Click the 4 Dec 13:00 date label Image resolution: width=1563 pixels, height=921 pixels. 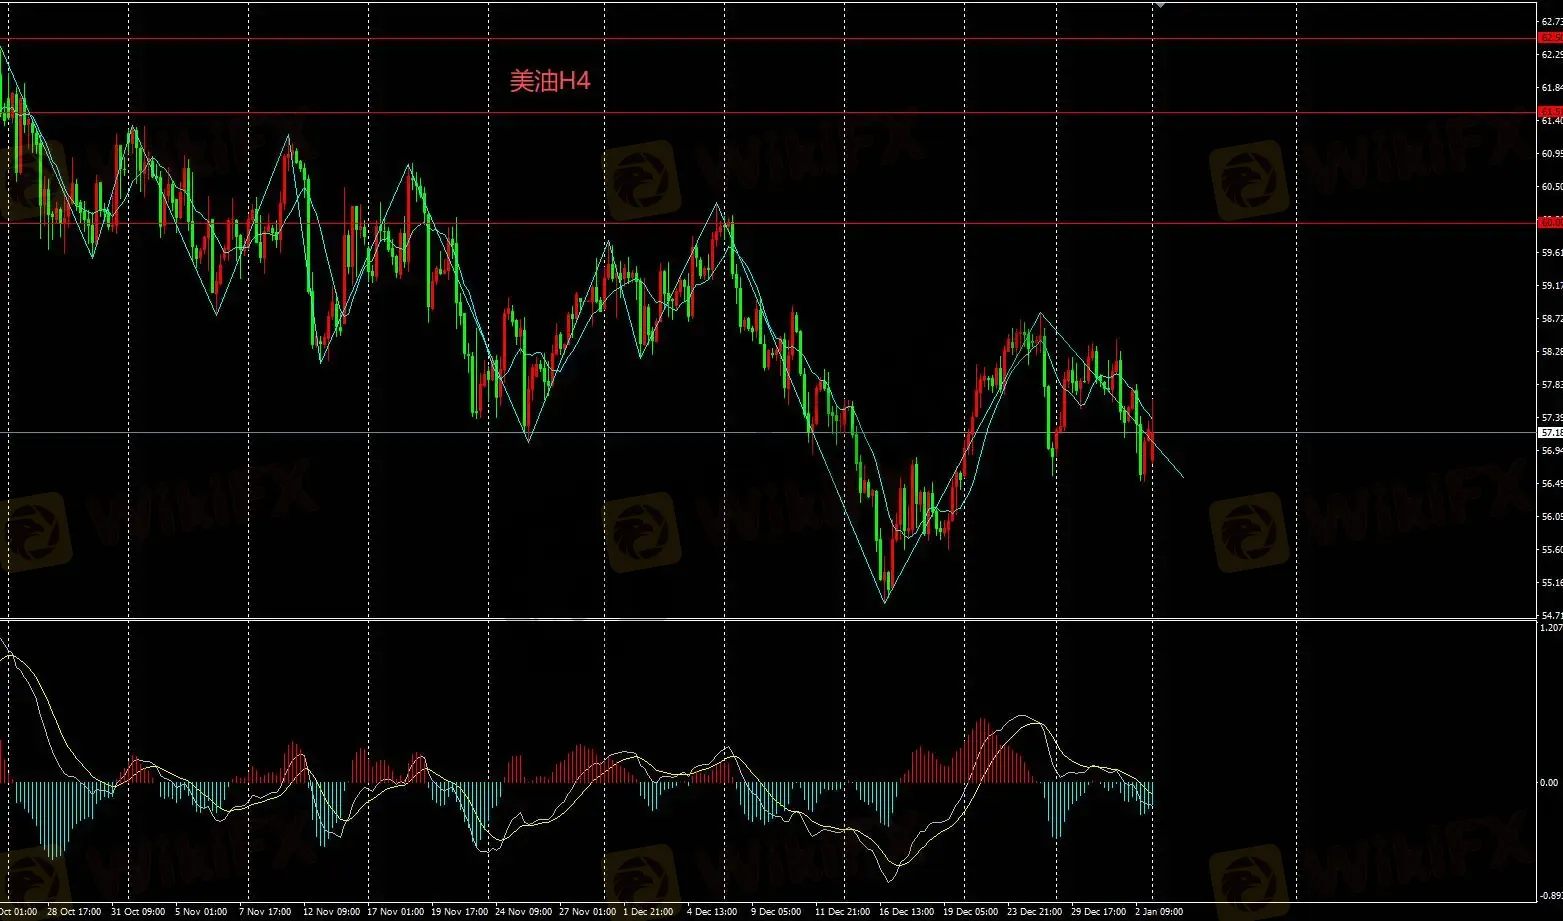(712, 912)
